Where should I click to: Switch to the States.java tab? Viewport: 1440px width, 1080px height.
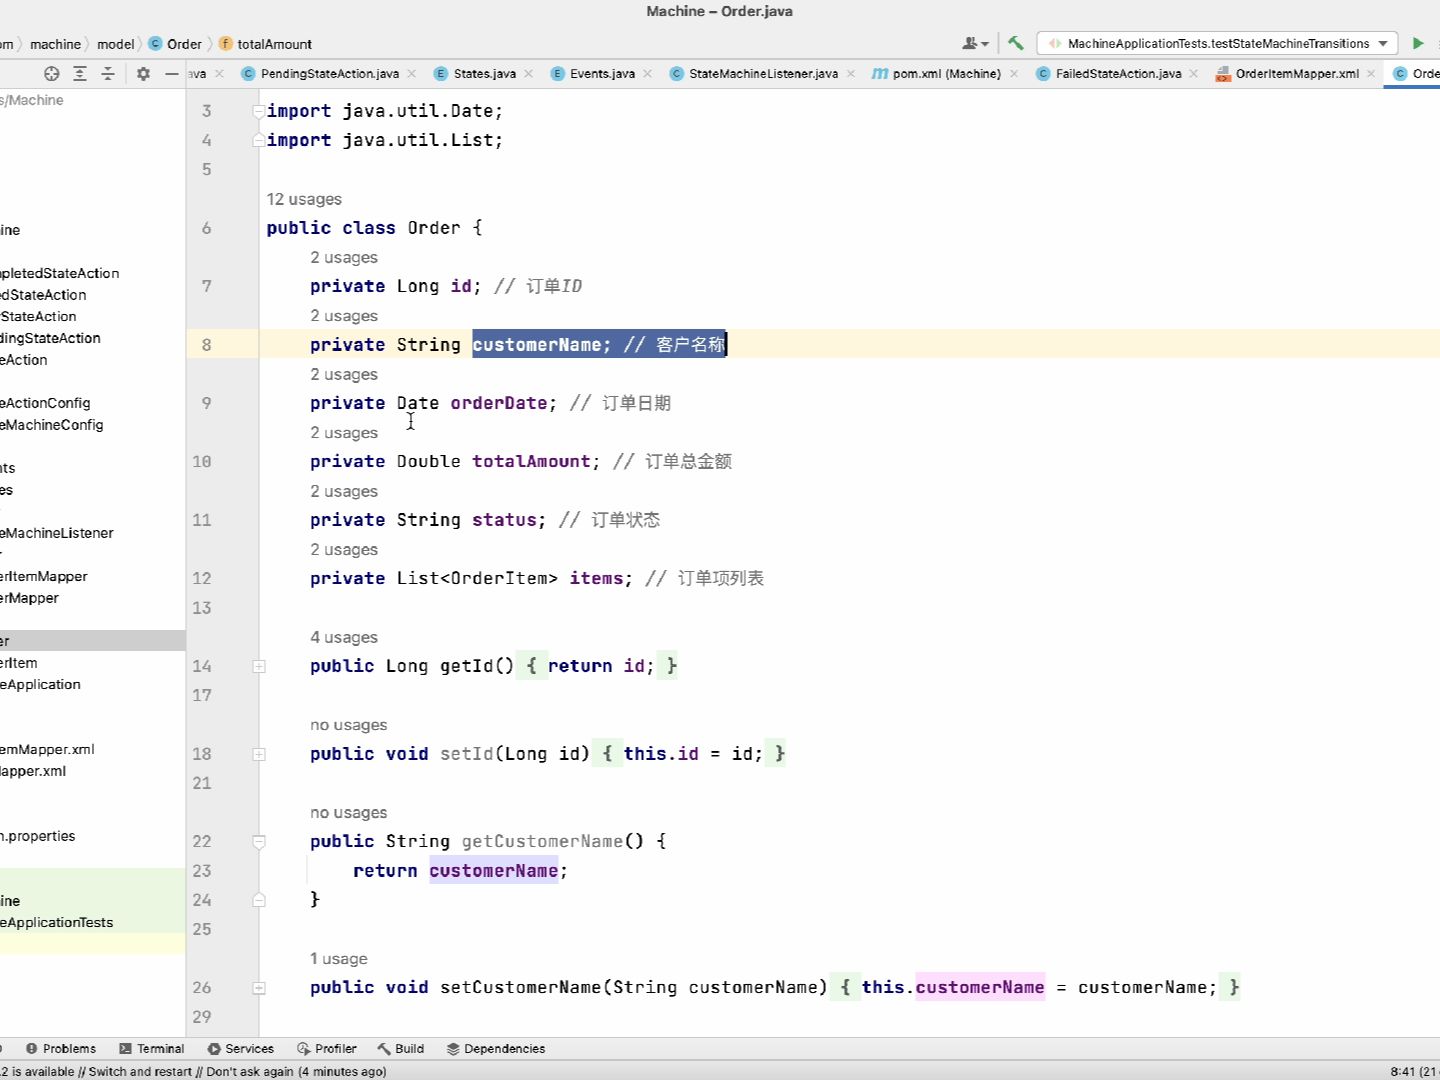click(x=484, y=74)
